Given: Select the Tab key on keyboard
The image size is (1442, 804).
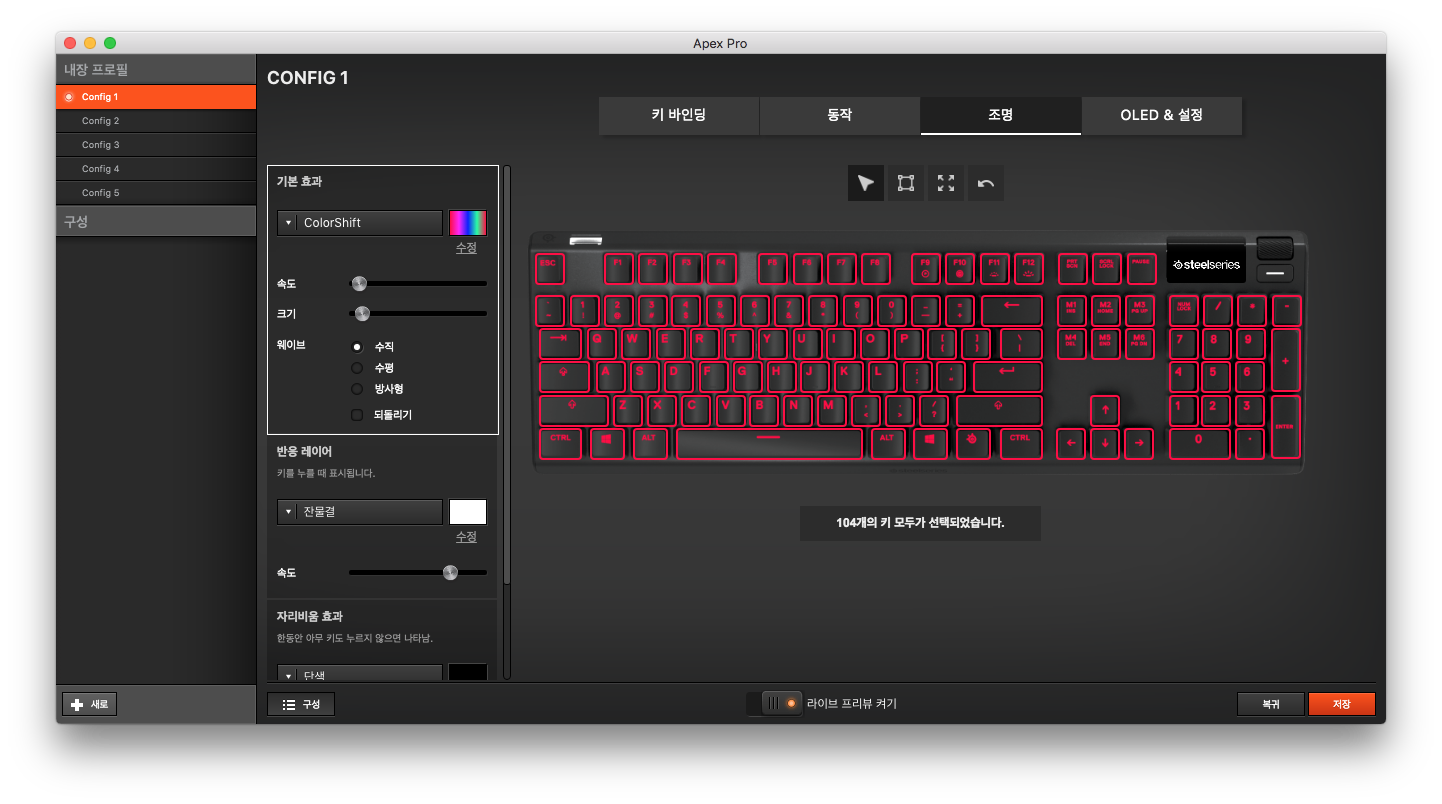Looking at the screenshot, I should point(559,343).
